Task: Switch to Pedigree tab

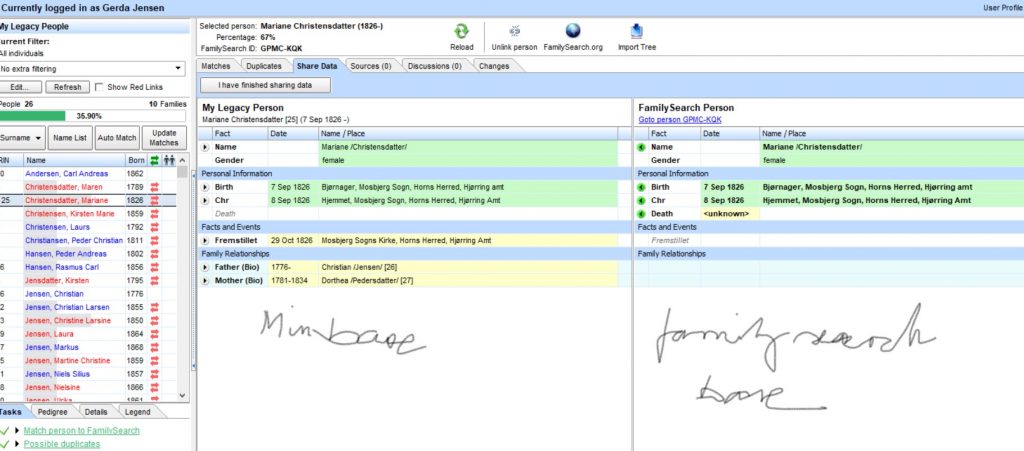Action: tap(52, 412)
